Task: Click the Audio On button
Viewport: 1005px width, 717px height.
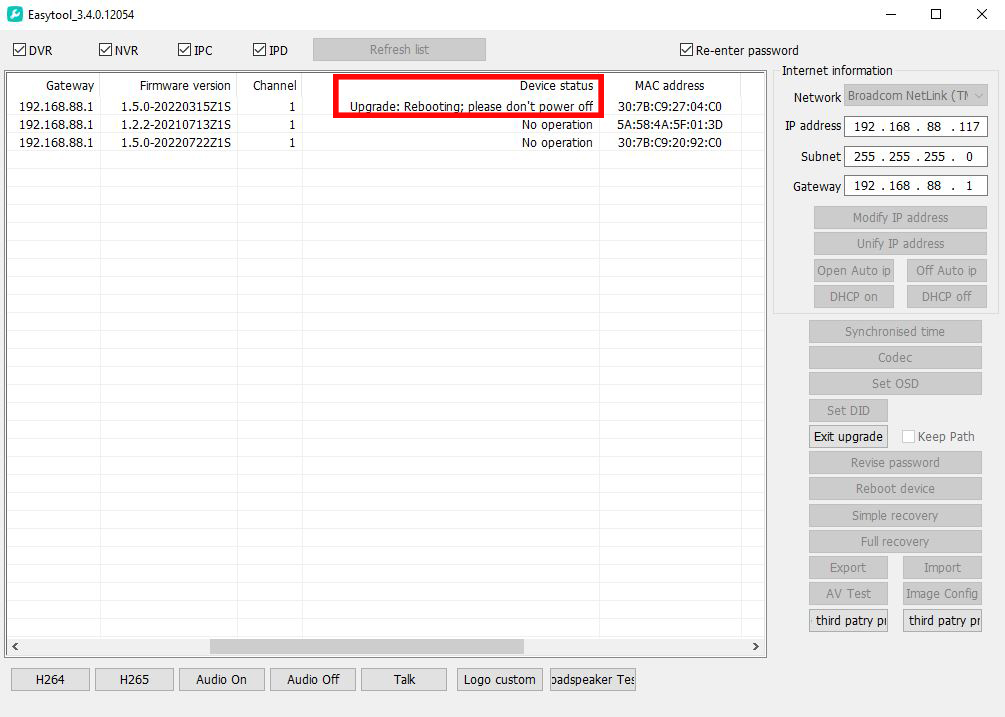Action: (221, 680)
